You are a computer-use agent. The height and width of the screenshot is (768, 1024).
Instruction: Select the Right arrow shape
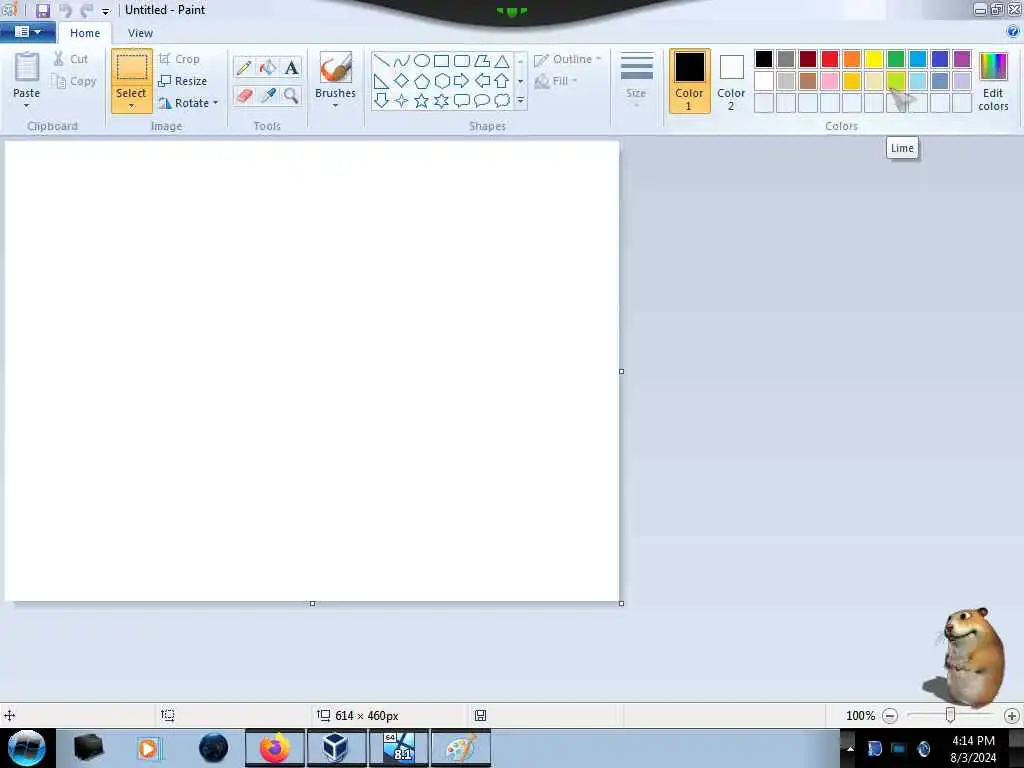(462, 81)
